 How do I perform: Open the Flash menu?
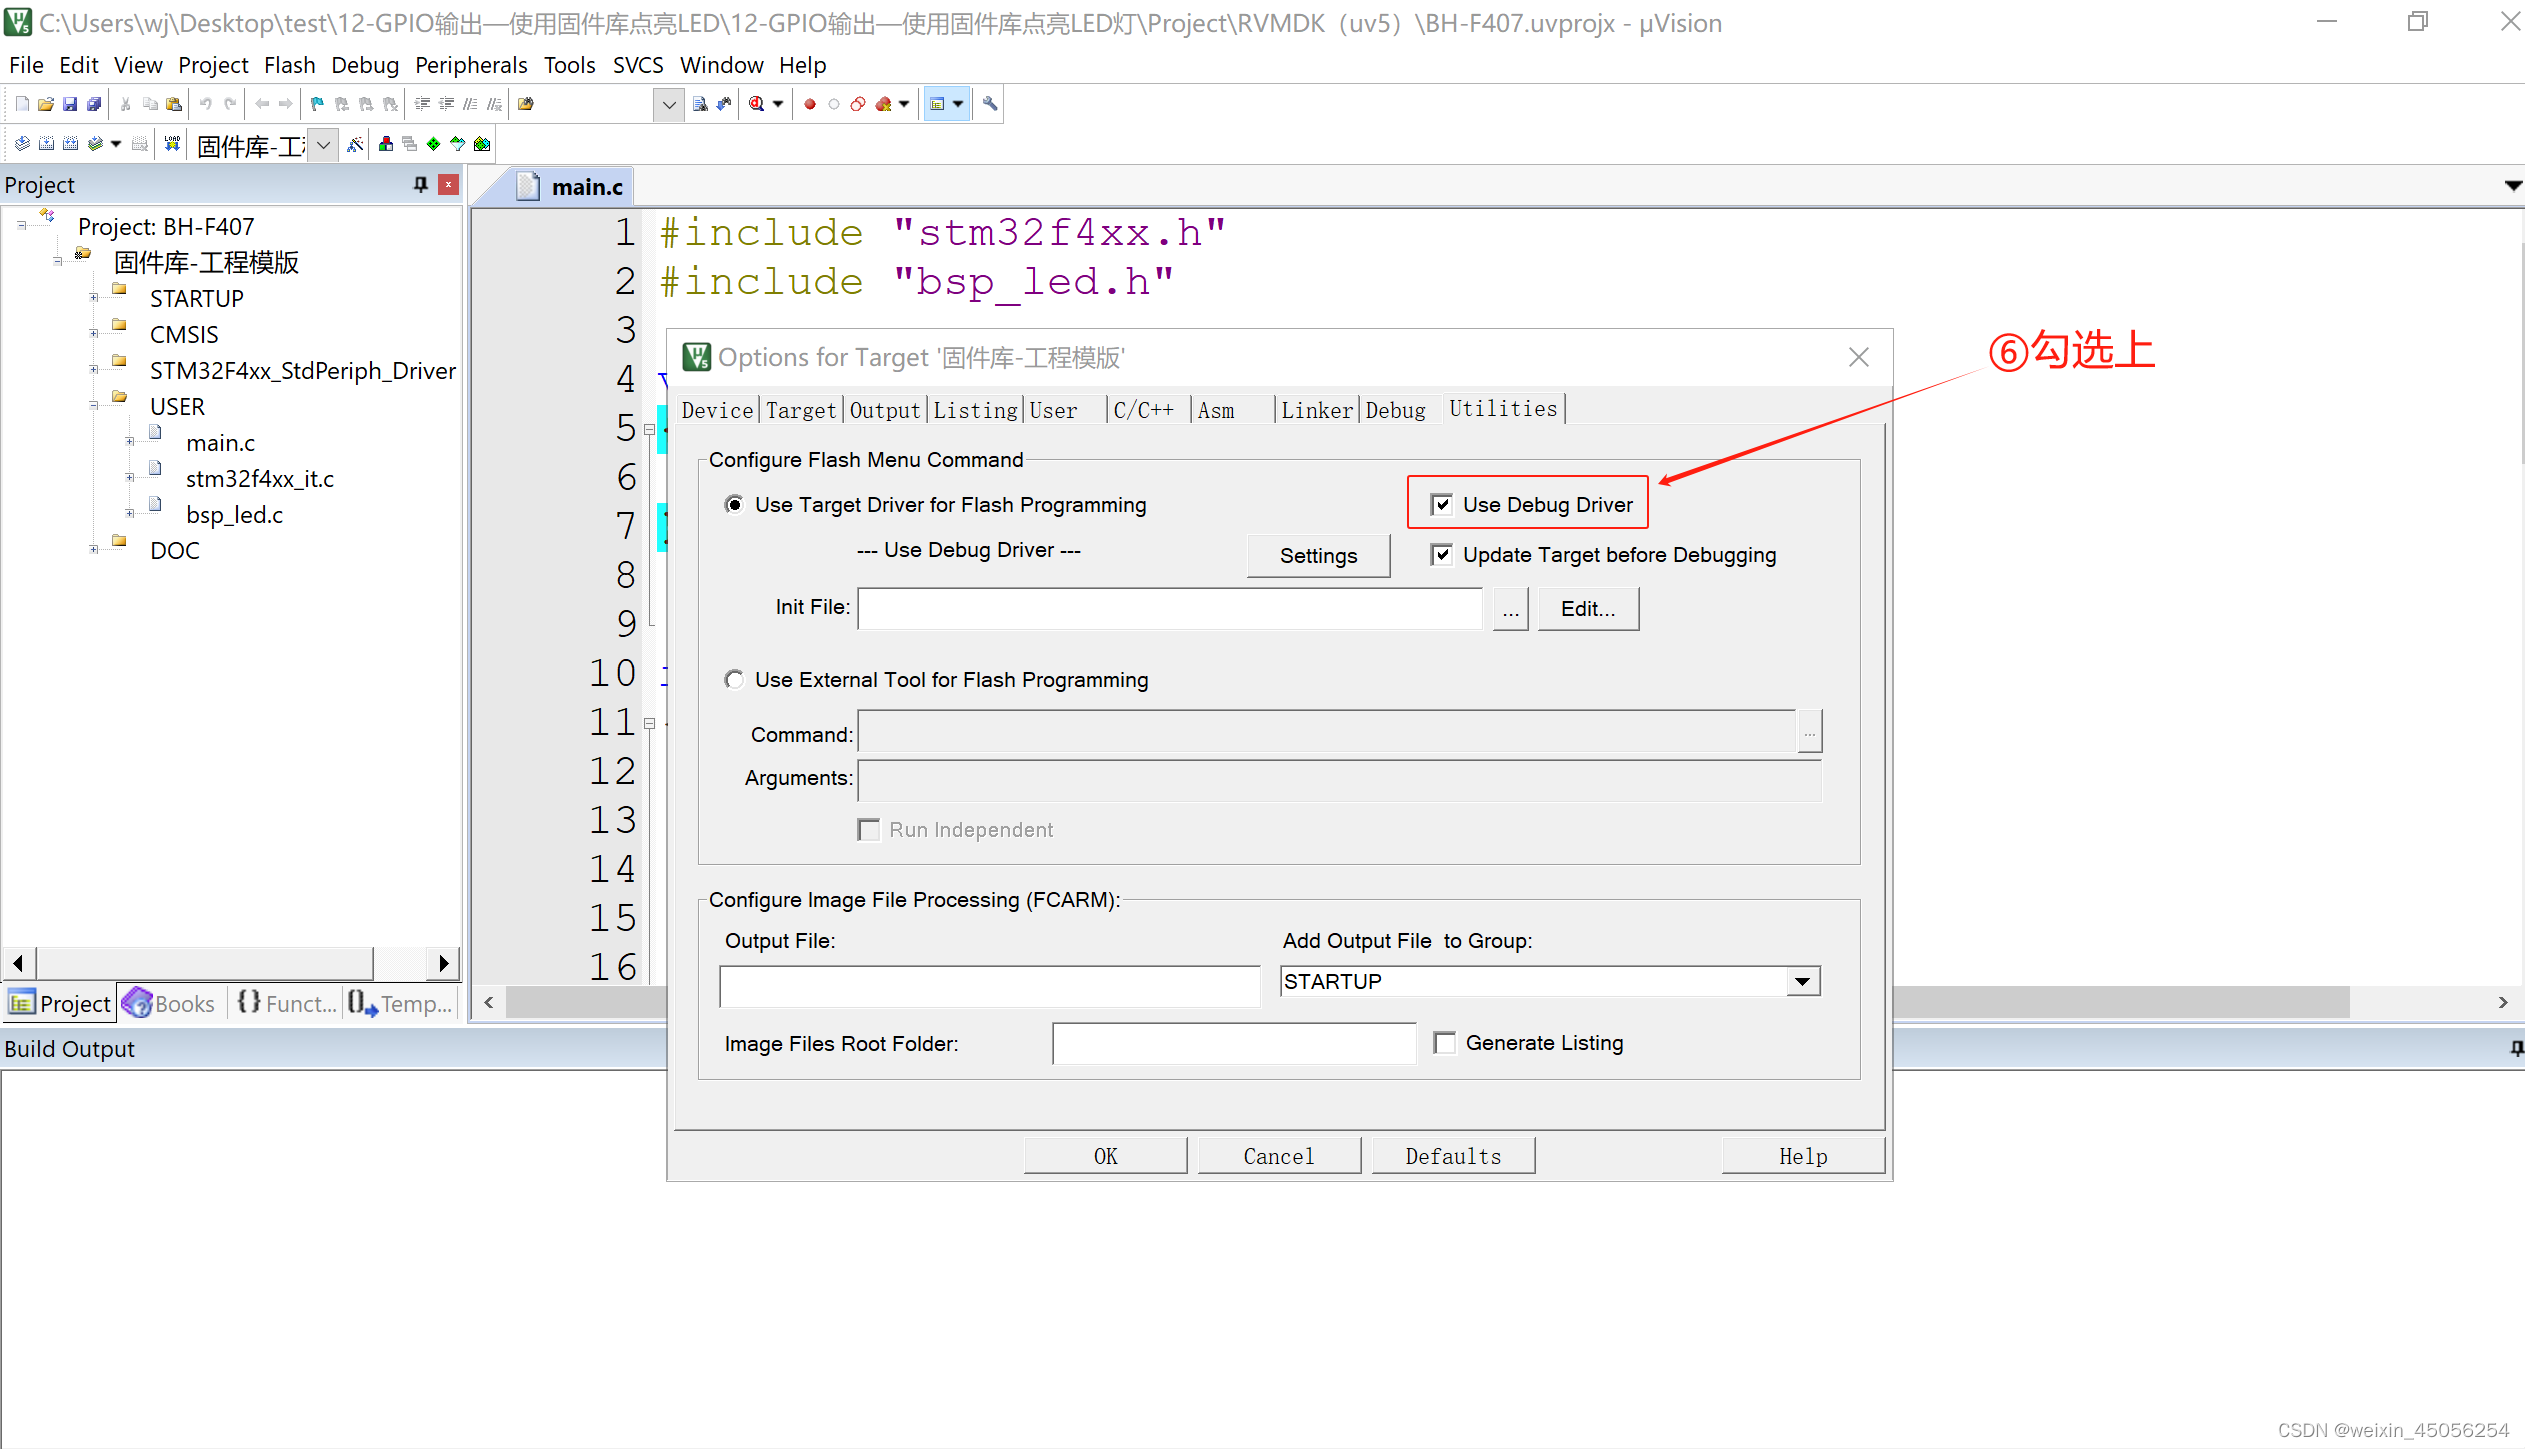(x=289, y=65)
